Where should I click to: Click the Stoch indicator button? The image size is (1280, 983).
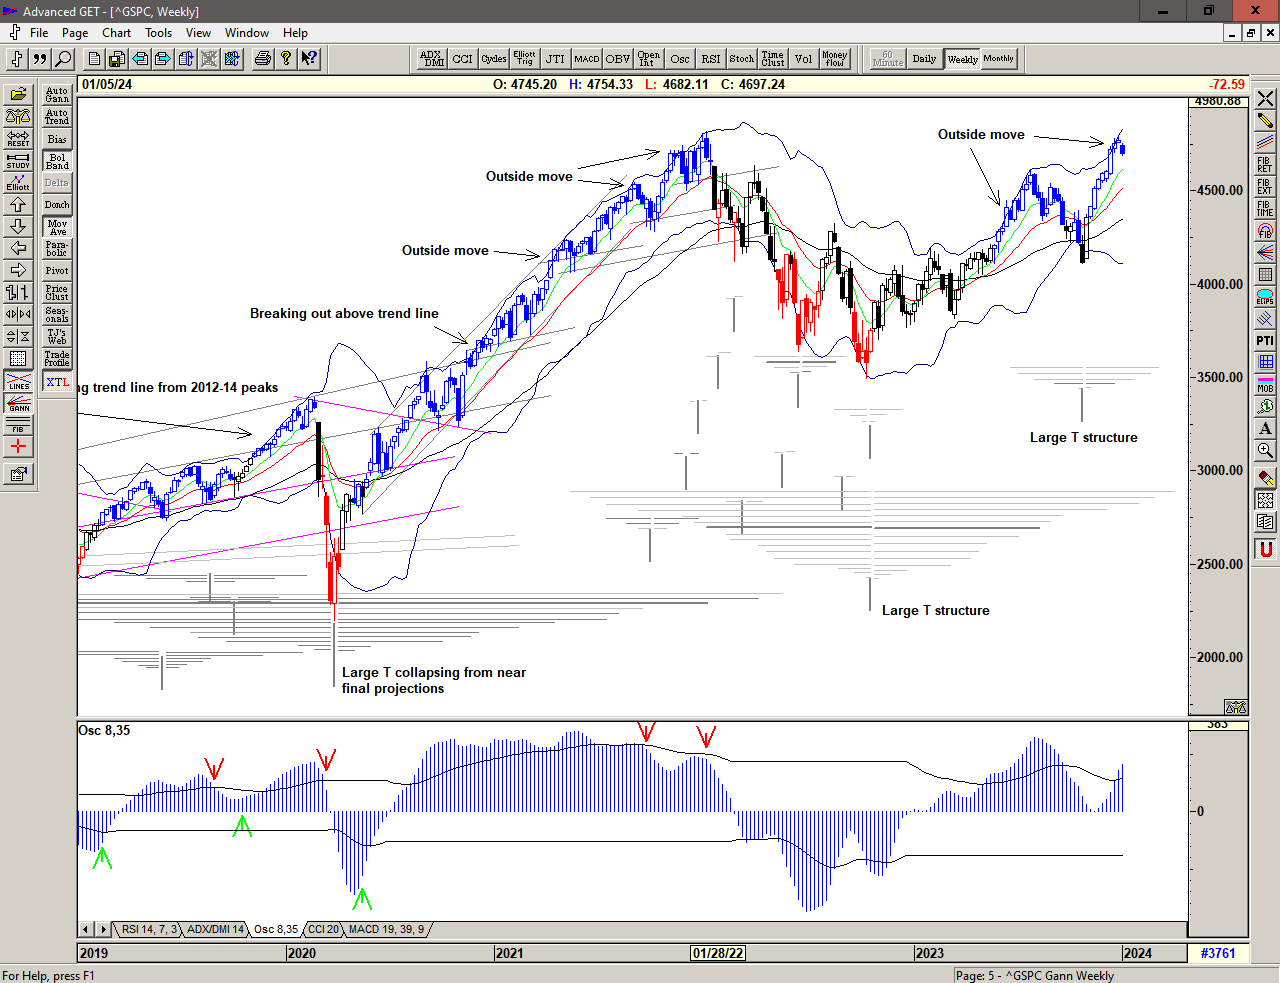(x=741, y=59)
